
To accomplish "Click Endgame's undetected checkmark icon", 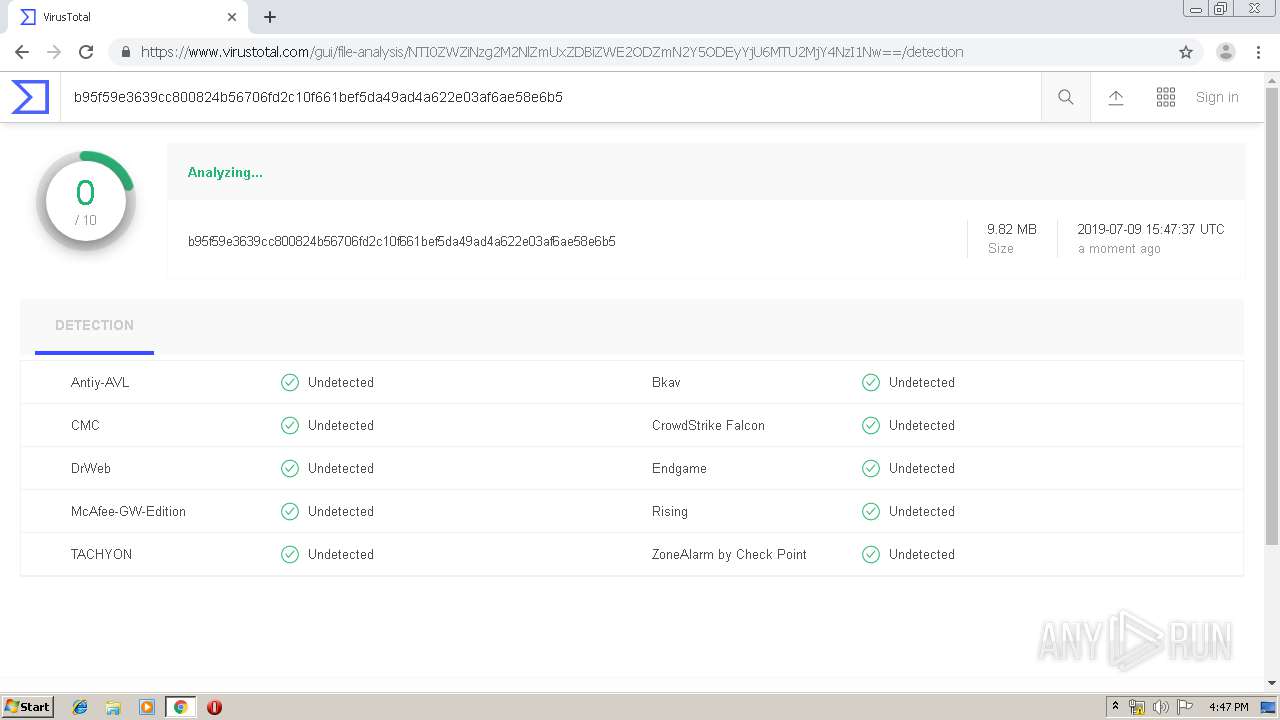I will pyautogui.click(x=871, y=468).
